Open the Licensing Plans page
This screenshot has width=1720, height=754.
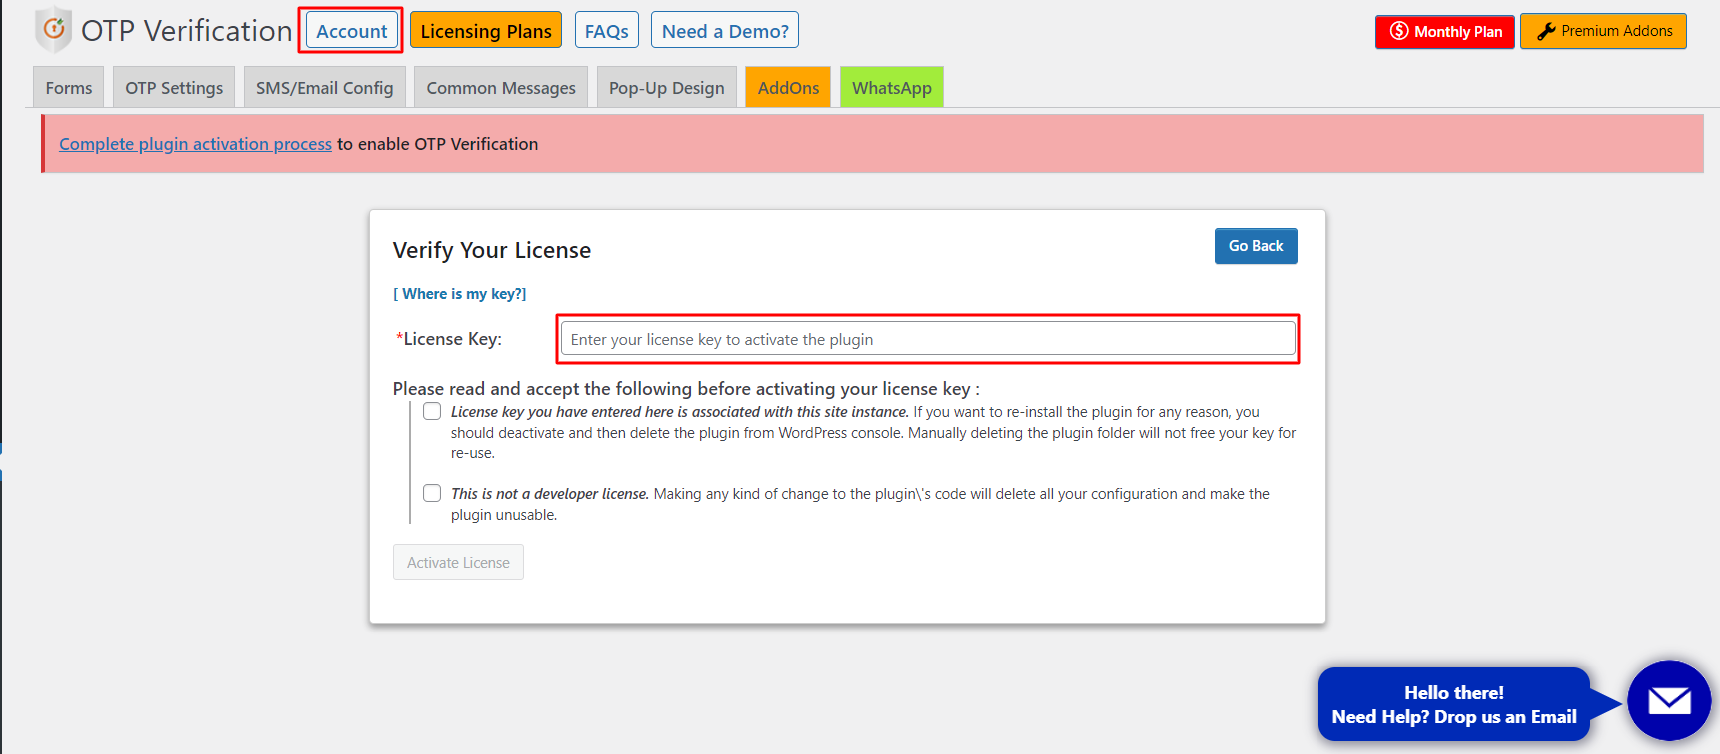(x=486, y=31)
